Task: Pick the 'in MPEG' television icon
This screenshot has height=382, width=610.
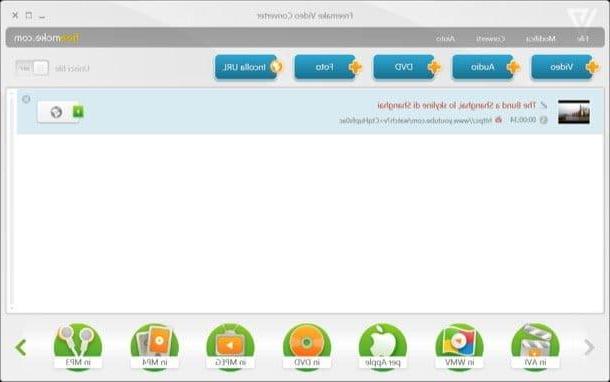Action: pyautogui.click(x=230, y=347)
